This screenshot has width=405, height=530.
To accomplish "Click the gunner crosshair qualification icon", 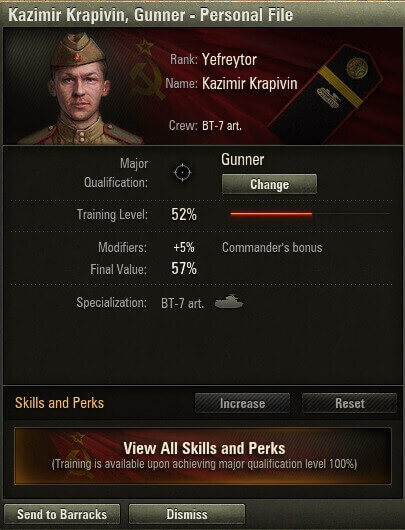I will coord(183,173).
